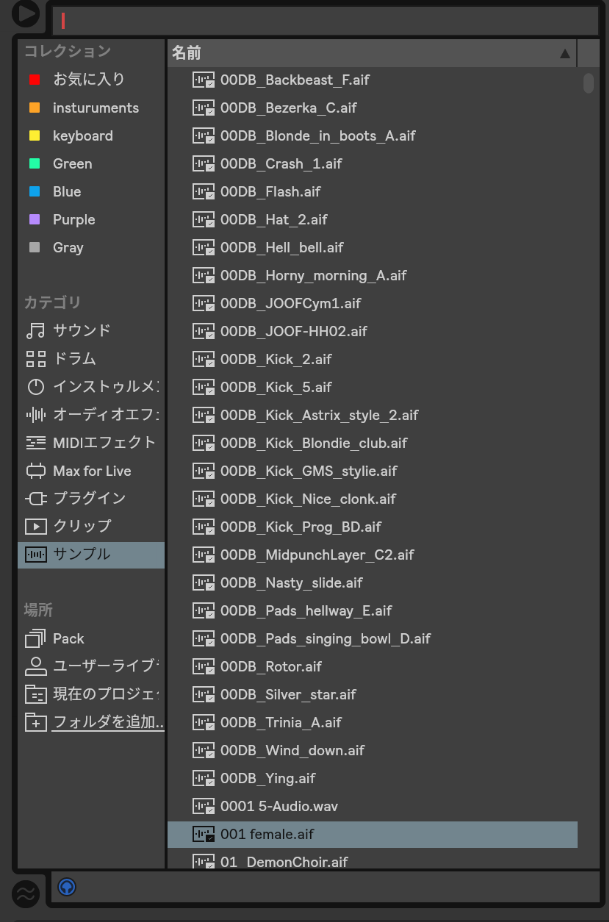Select the red お気に入り collection swatch

[35, 80]
